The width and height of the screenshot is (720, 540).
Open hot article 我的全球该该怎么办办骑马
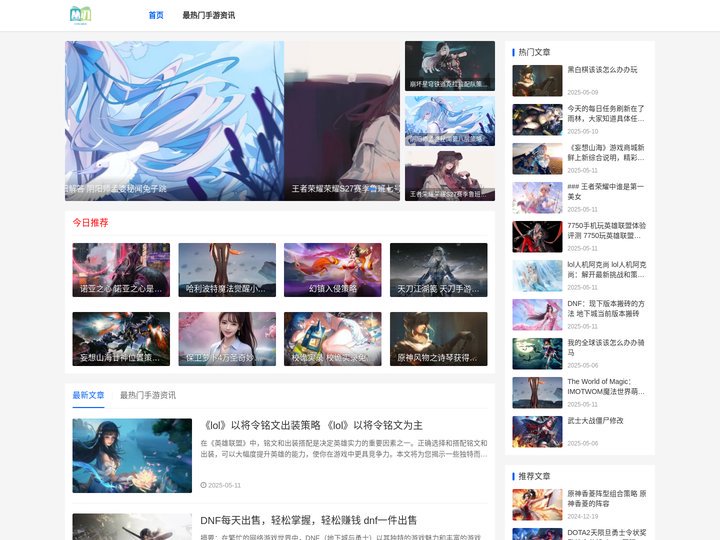tap(606, 348)
